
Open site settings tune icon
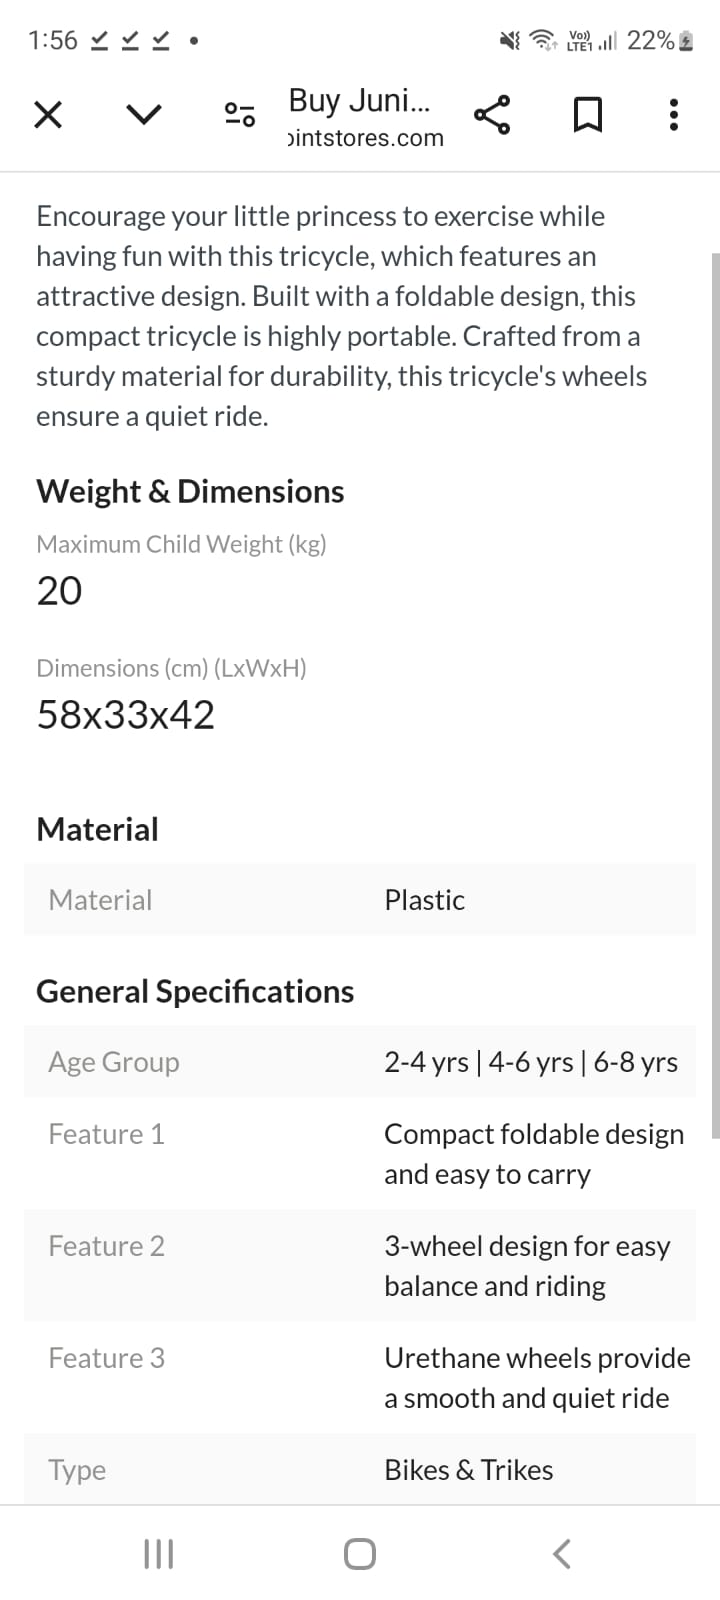[240, 115]
